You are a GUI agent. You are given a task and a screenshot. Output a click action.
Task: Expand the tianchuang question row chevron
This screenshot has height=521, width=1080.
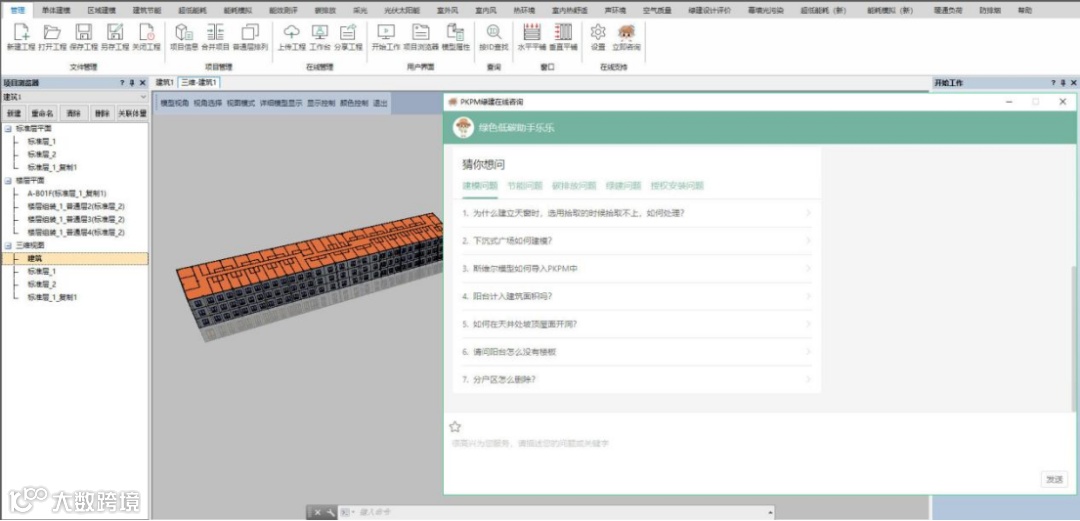click(x=808, y=213)
